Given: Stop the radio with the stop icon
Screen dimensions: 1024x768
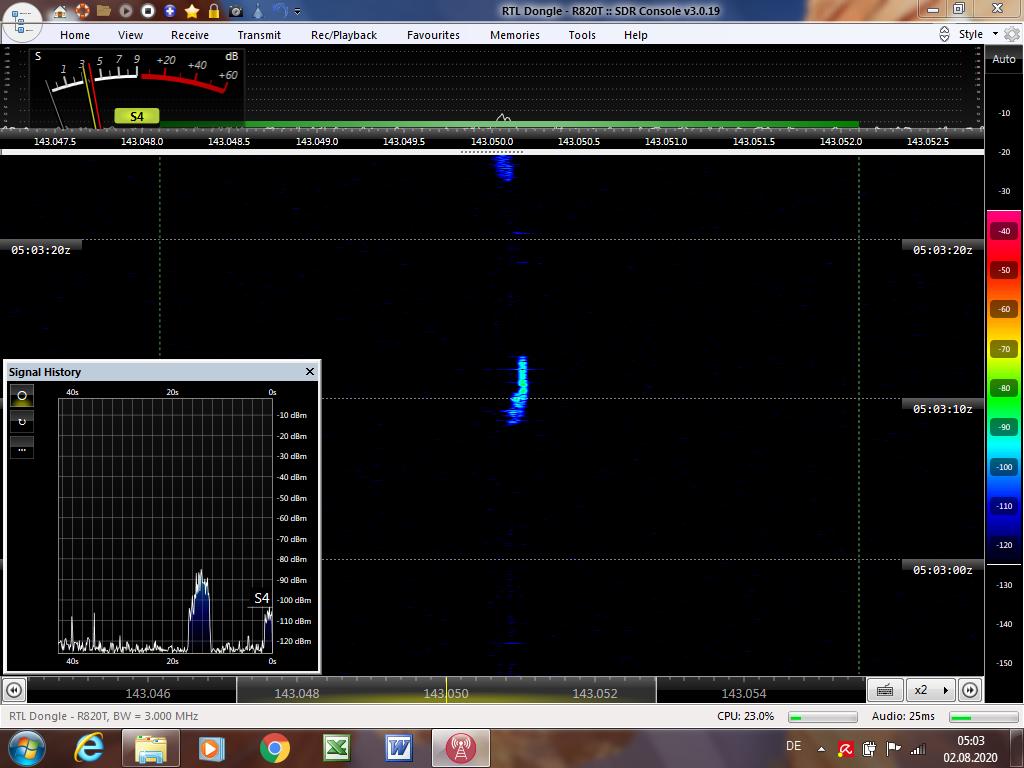Looking at the screenshot, I should tap(148, 11).
